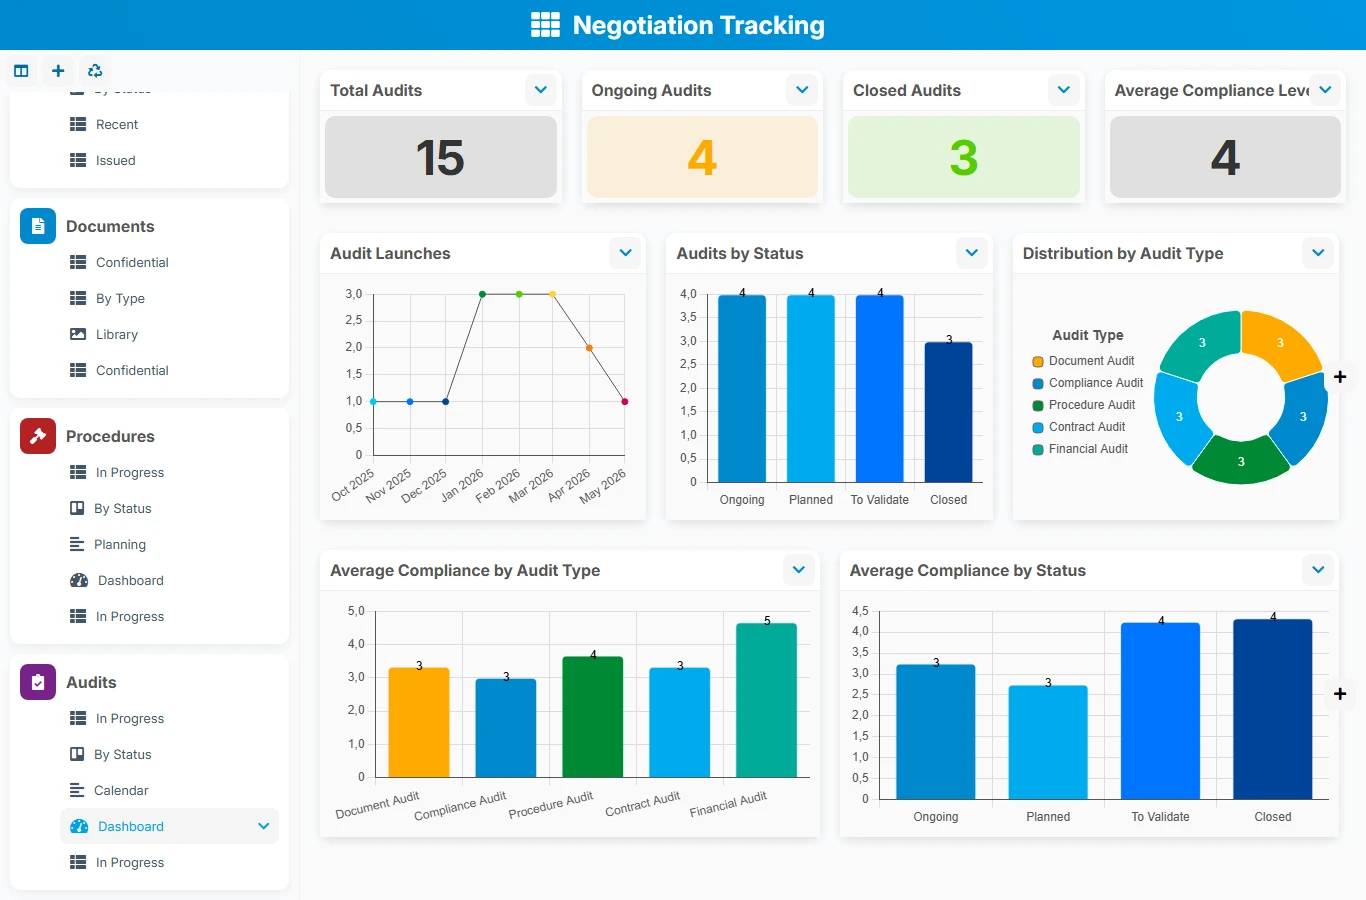1366x900 pixels.
Task: Click the board icon for Audits By Status
Action: 77,754
